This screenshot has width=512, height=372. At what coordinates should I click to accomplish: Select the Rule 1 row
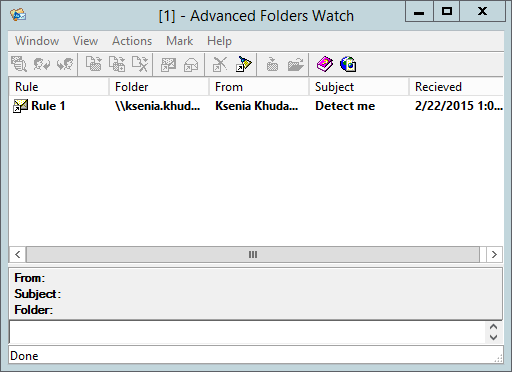(256, 106)
